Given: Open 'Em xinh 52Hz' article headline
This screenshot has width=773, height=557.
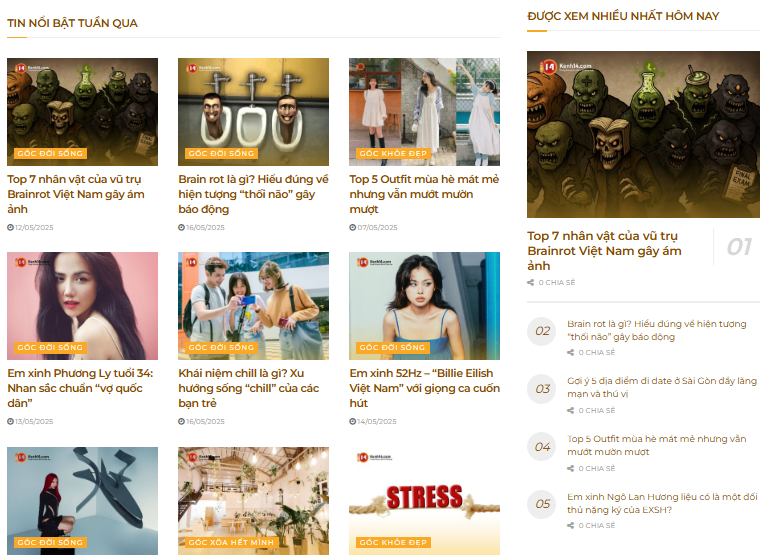Looking at the screenshot, I should tap(424, 388).
